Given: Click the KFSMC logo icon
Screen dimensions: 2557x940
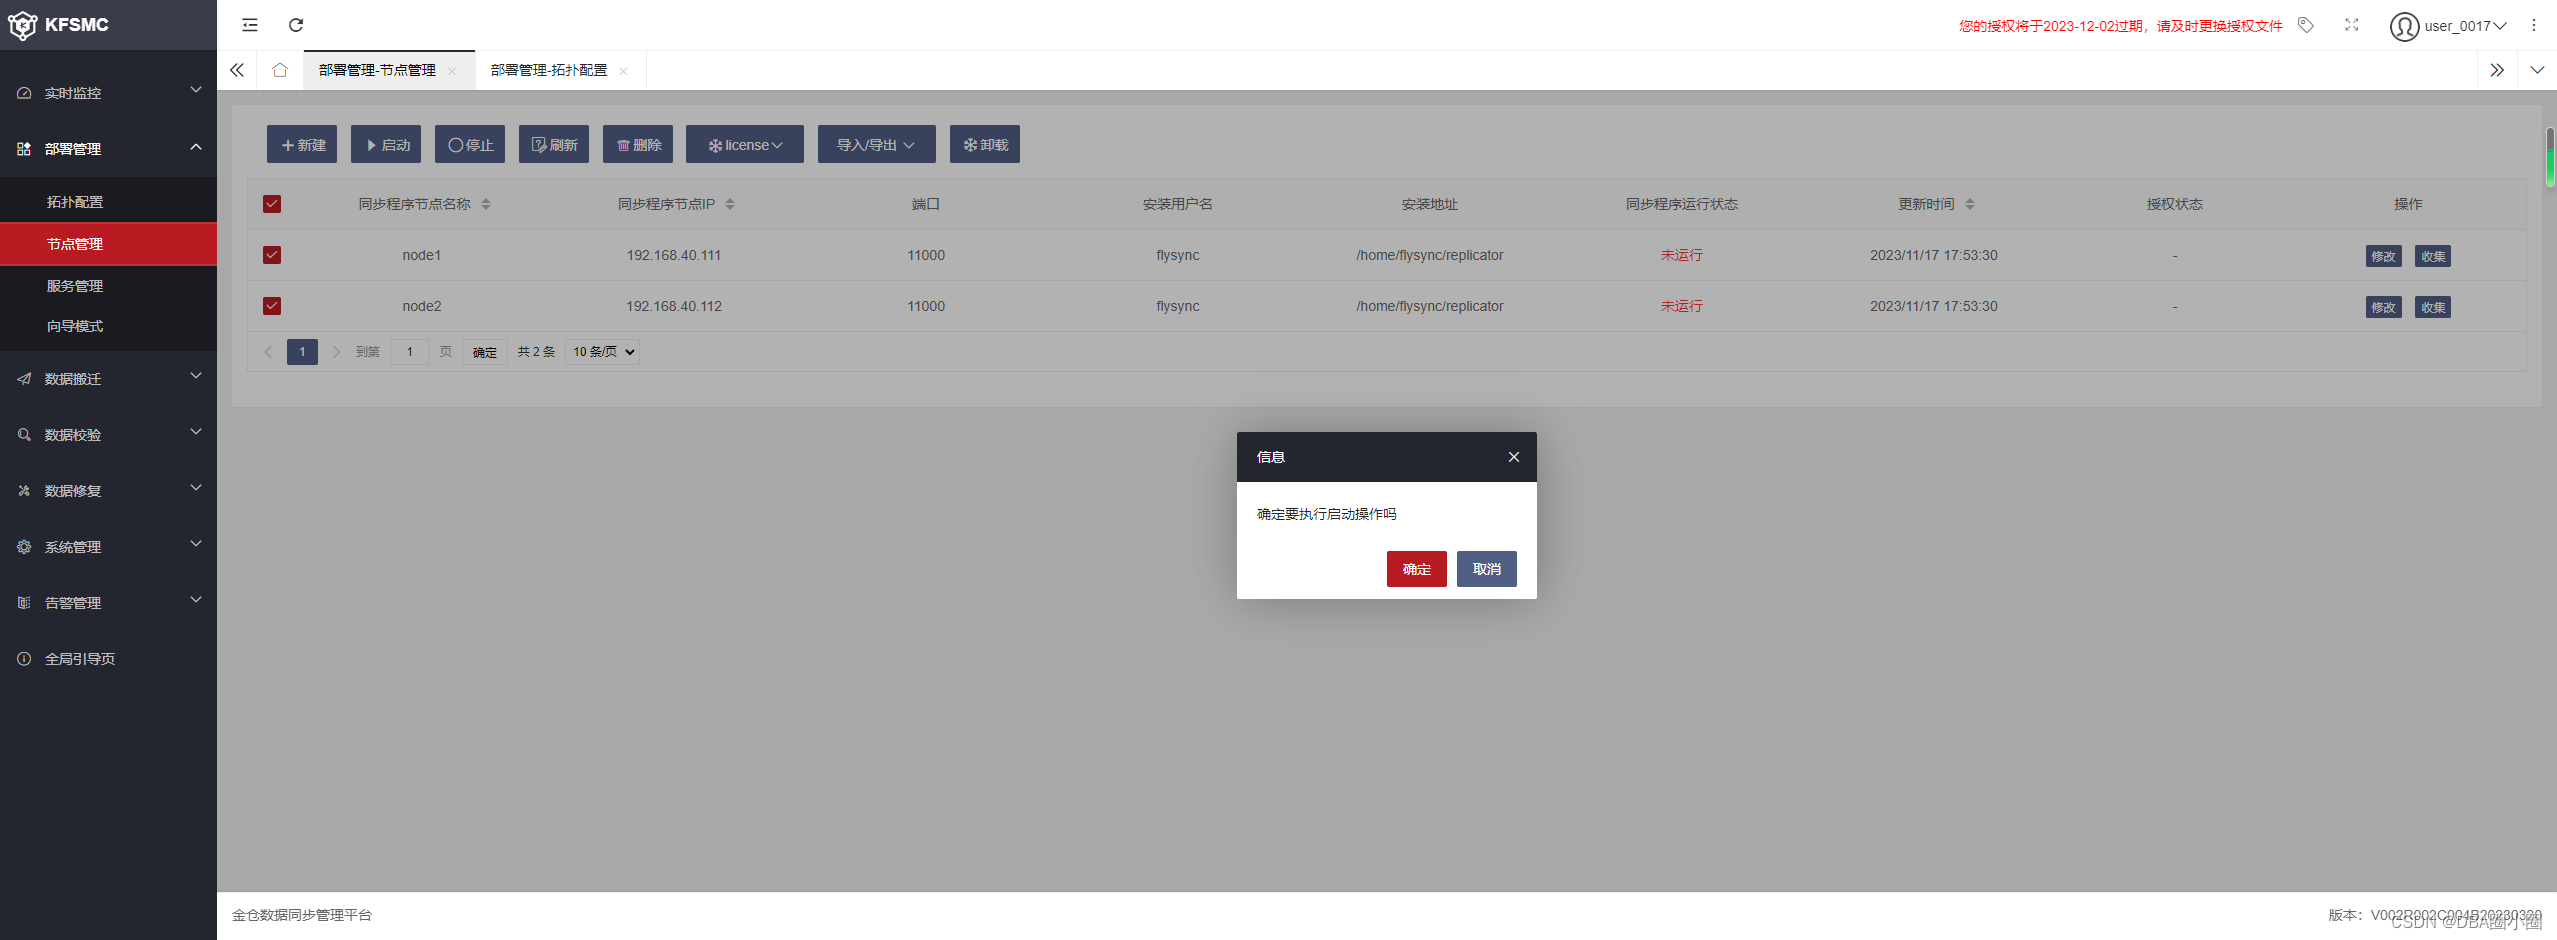Looking at the screenshot, I should point(22,25).
